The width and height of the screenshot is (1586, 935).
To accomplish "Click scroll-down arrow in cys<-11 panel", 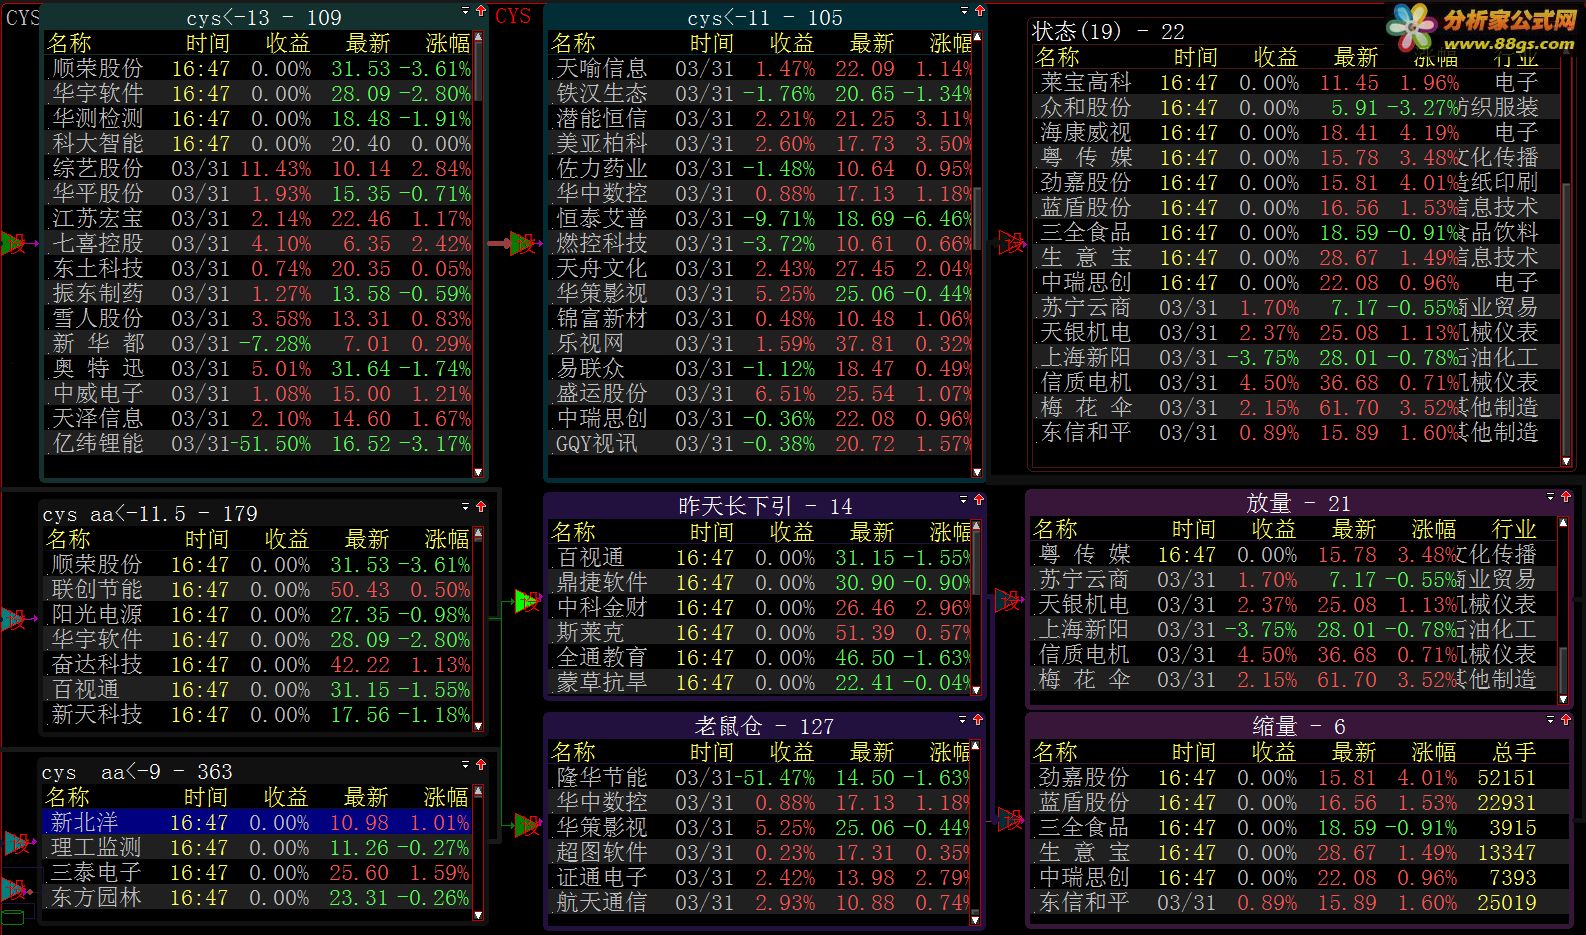I will pos(977,471).
